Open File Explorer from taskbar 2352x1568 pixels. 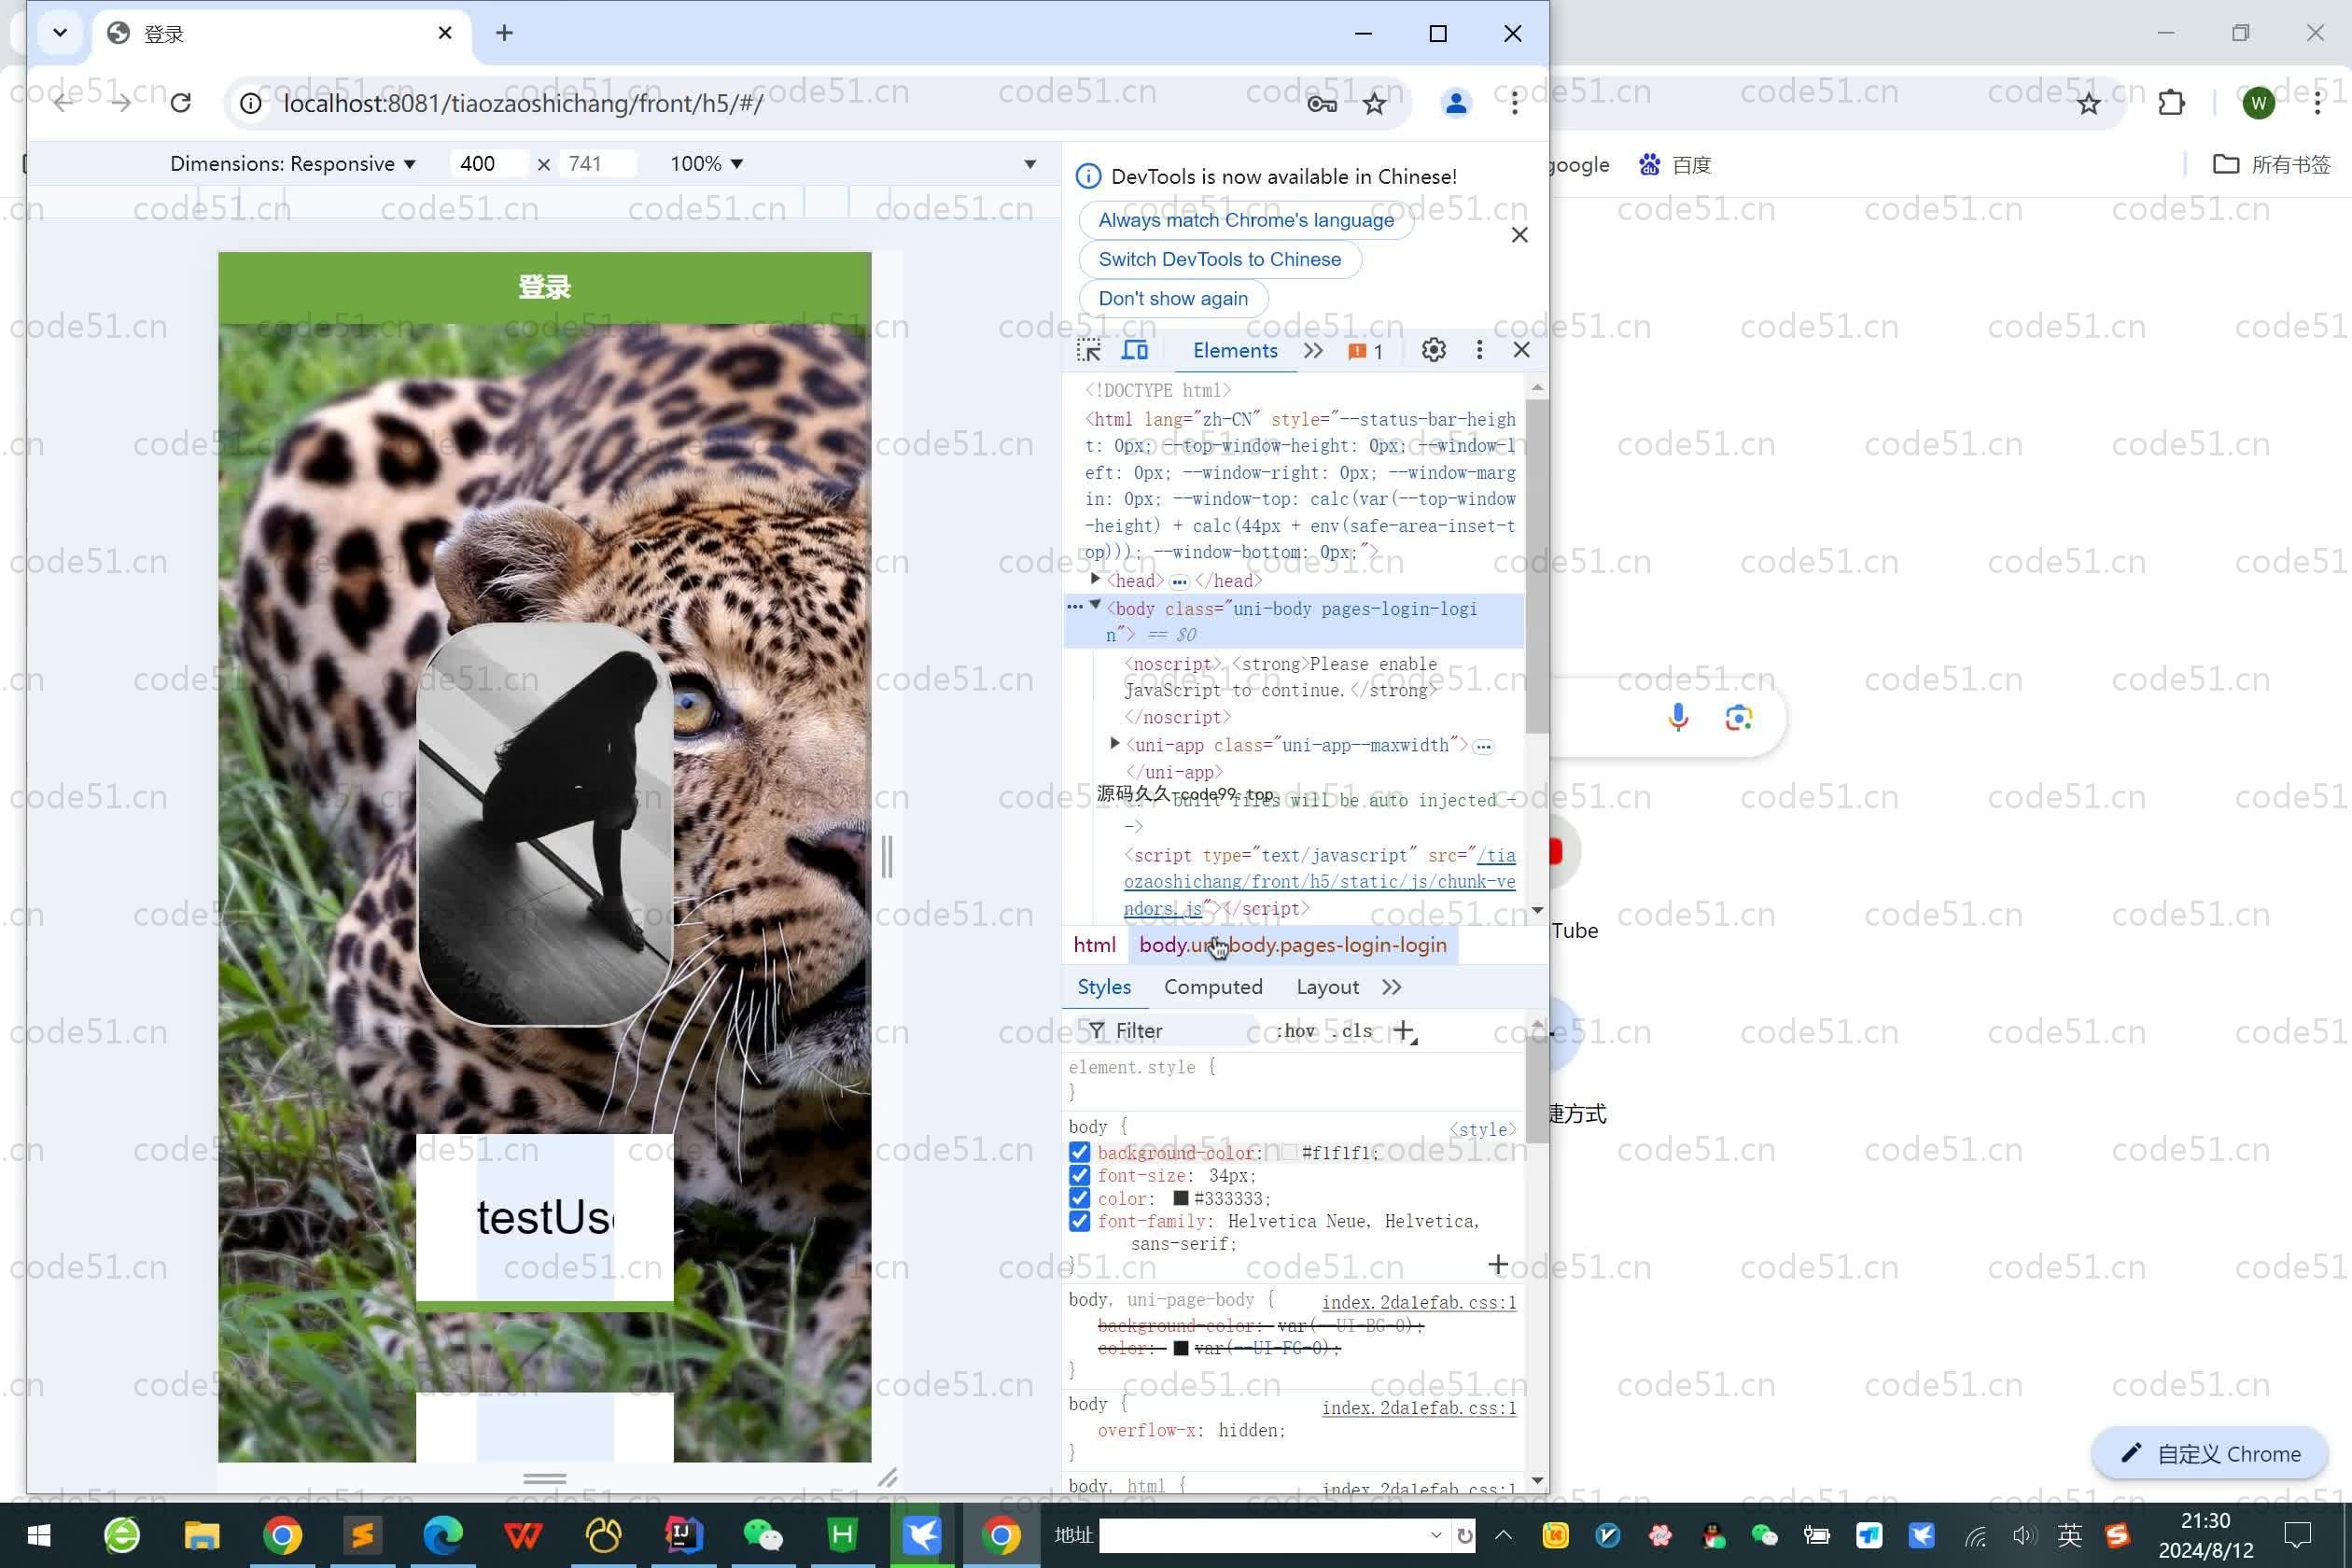(x=202, y=1535)
